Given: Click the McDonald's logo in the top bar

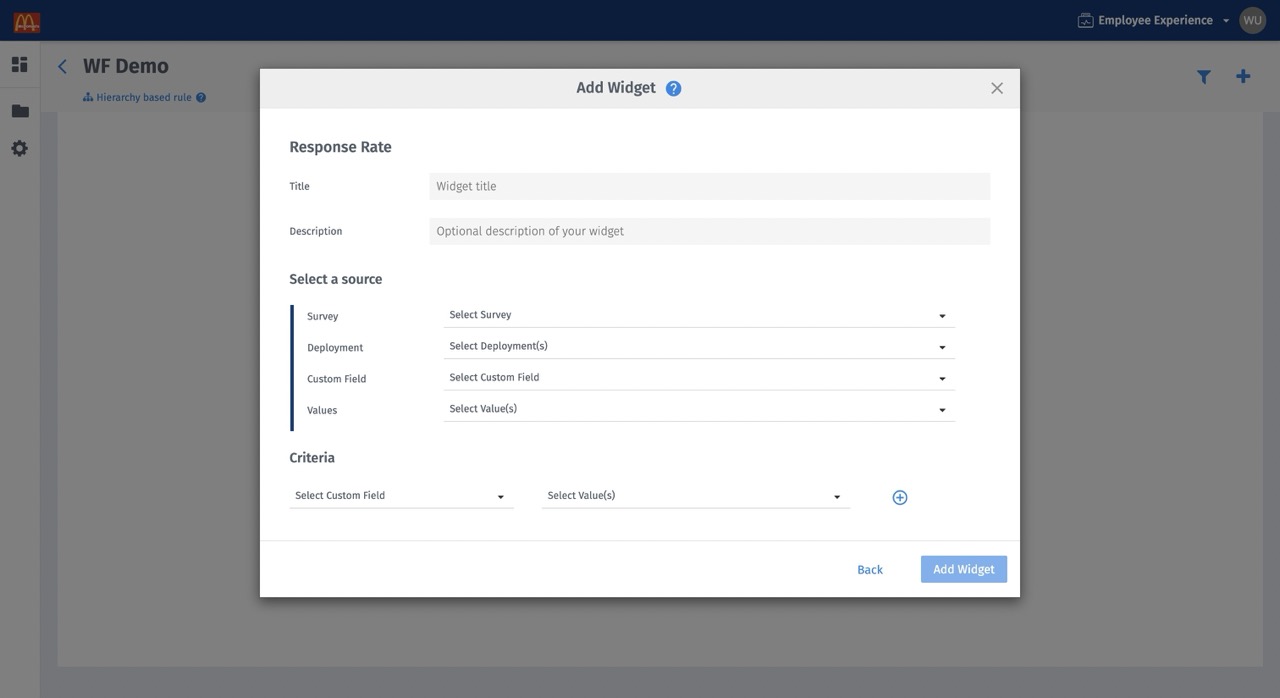Looking at the screenshot, I should tap(25, 20).
